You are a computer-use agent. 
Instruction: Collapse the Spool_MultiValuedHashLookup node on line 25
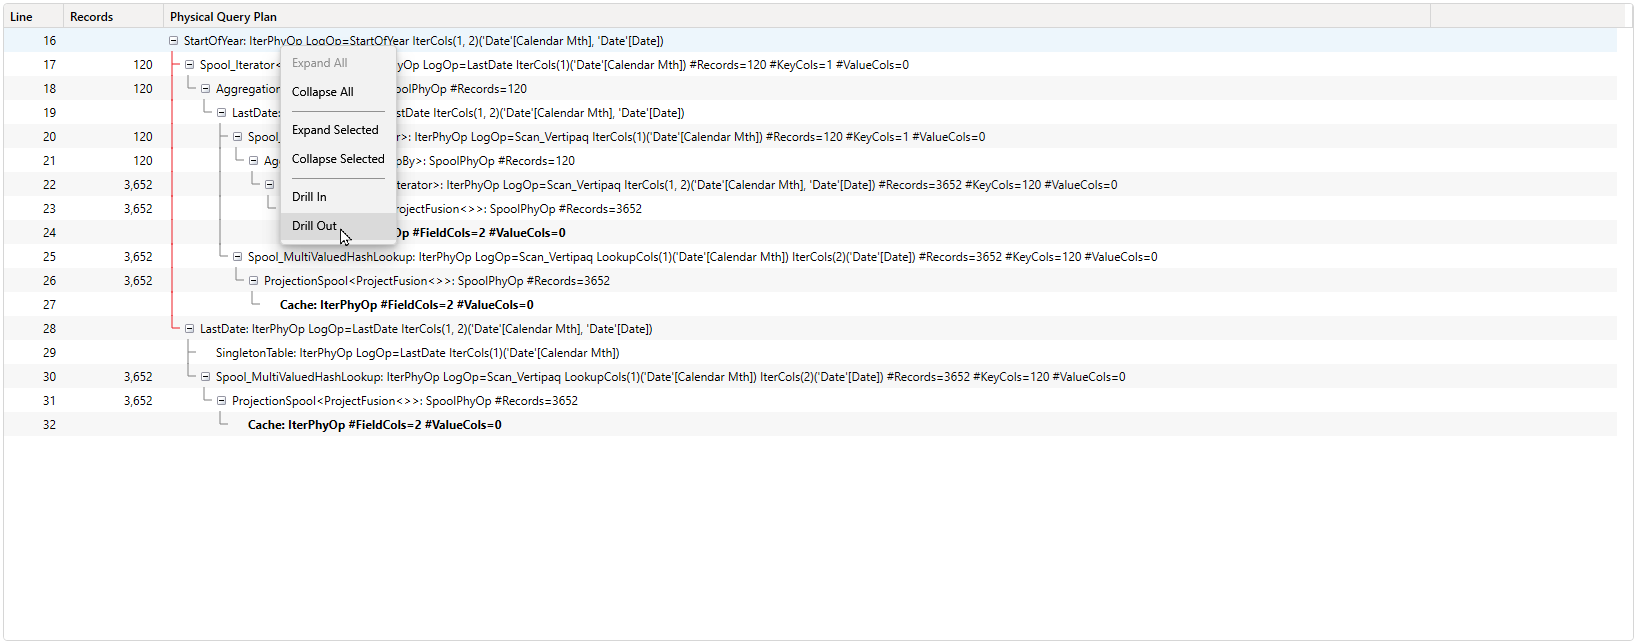pyautogui.click(x=237, y=257)
